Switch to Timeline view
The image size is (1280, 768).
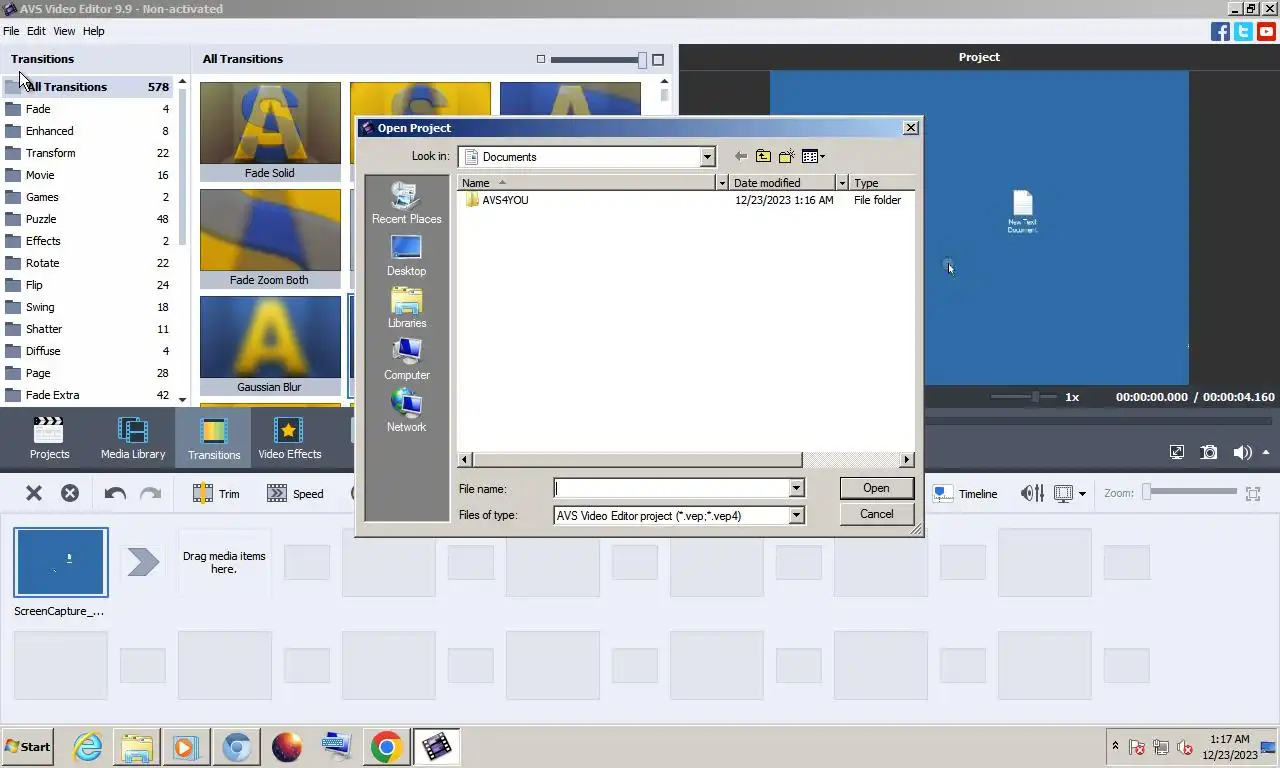966,493
